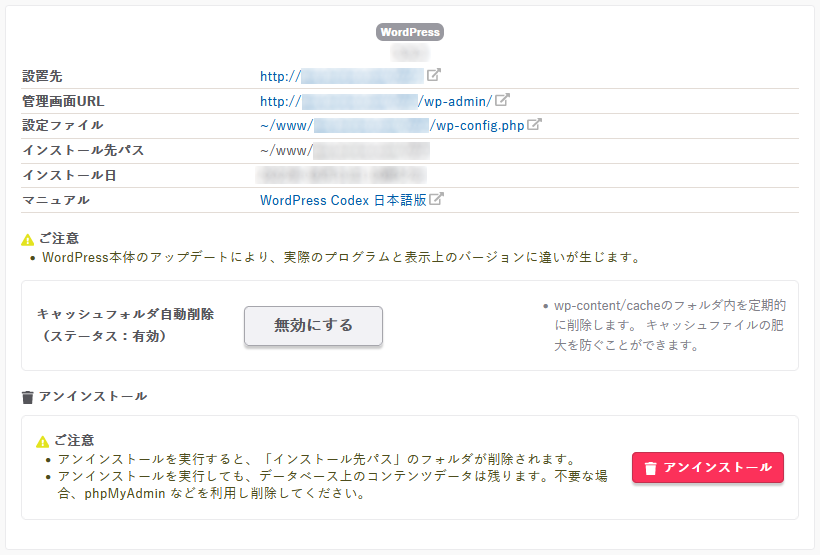Click external link icon beside WordPress Codex
Screen dimensions: 820x555
(x=436, y=199)
